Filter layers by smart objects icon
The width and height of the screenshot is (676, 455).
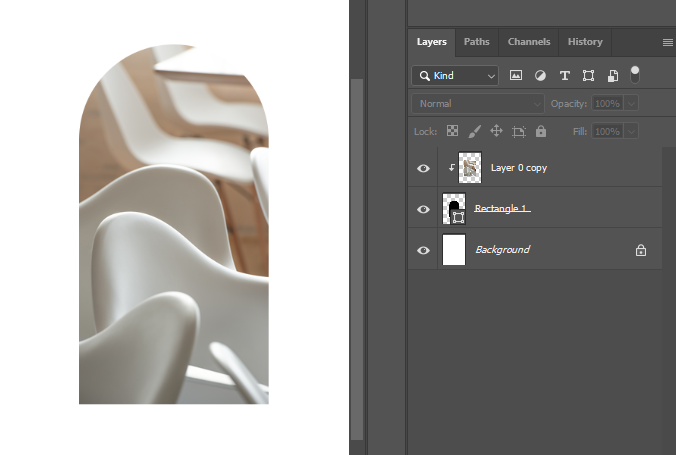[x=613, y=76]
